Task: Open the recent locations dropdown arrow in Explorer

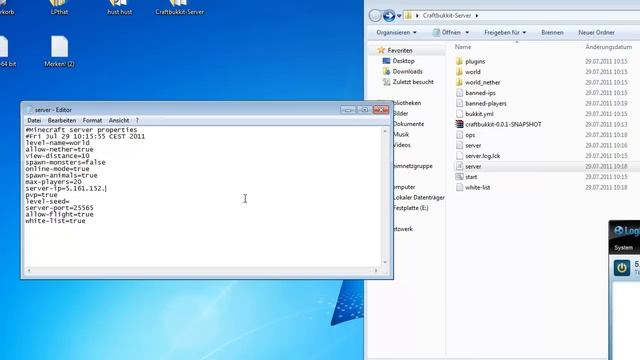Action: coord(399,16)
